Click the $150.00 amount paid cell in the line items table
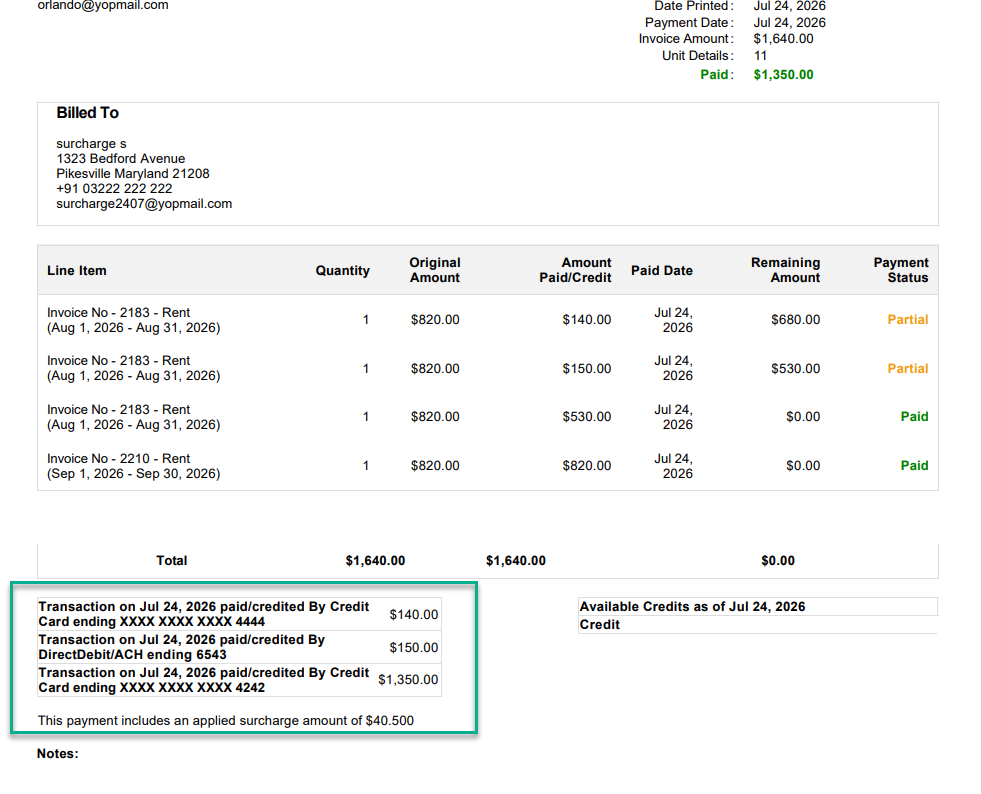The height and width of the screenshot is (794, 981). tap(586, 369)
